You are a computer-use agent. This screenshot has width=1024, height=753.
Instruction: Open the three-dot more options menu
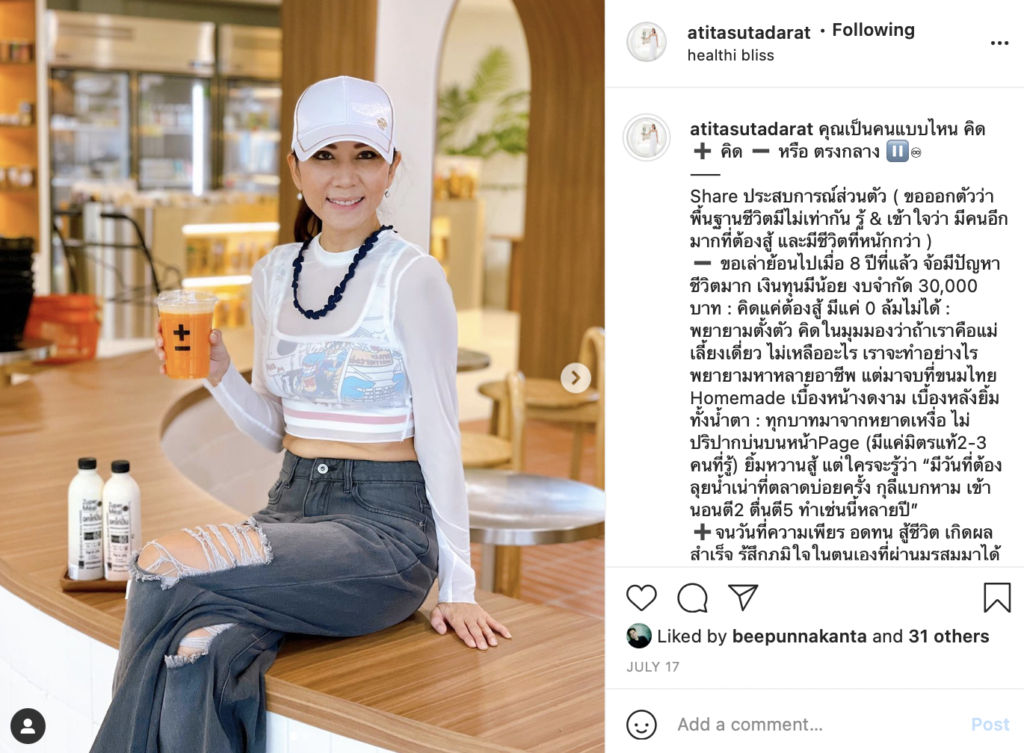(x=999, y=43)
